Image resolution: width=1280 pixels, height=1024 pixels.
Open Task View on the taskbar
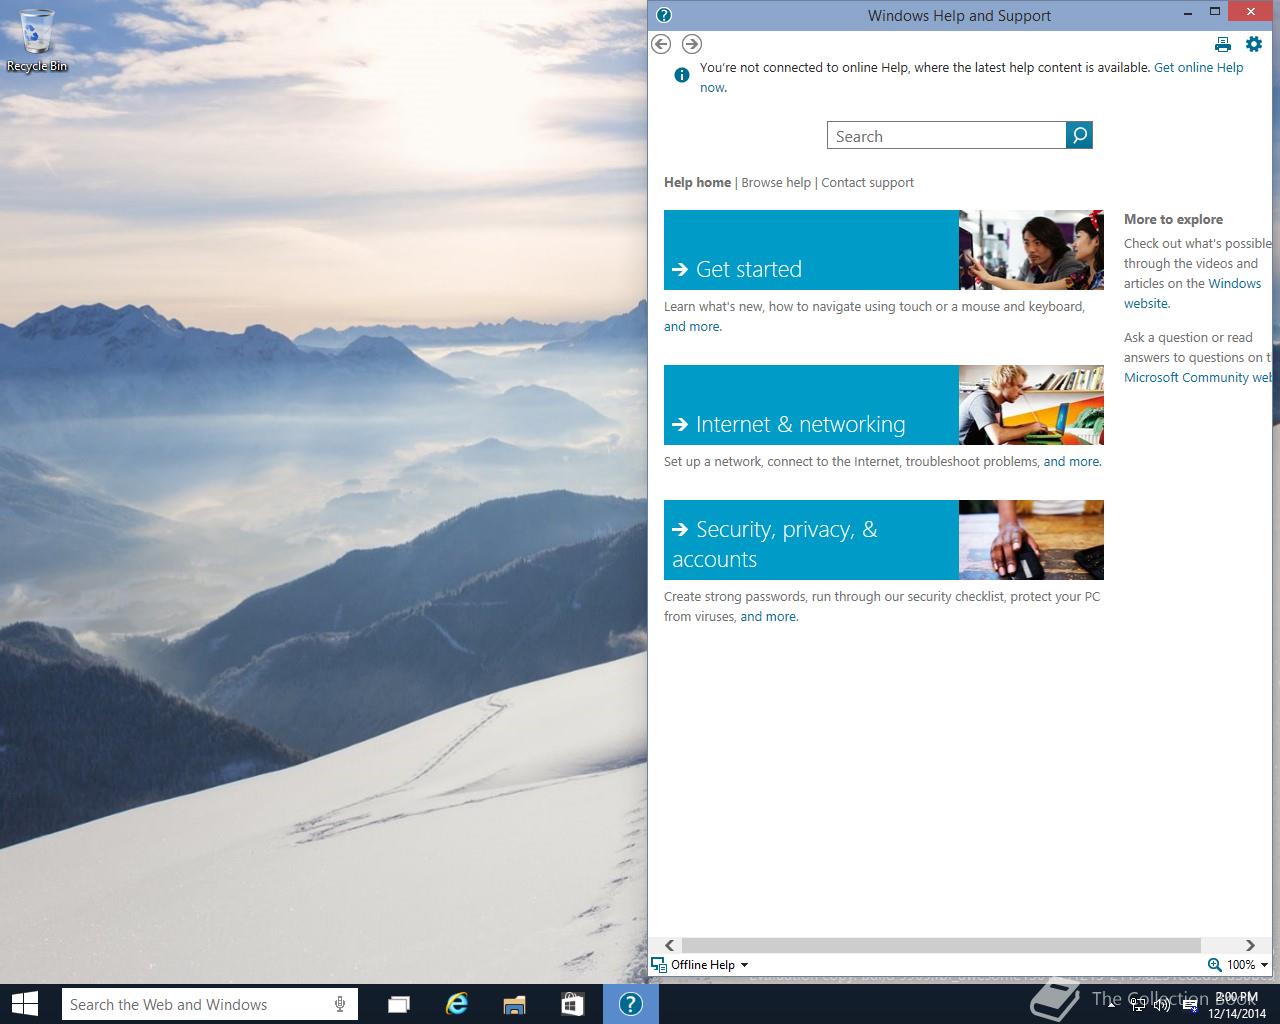point(399,1004)
